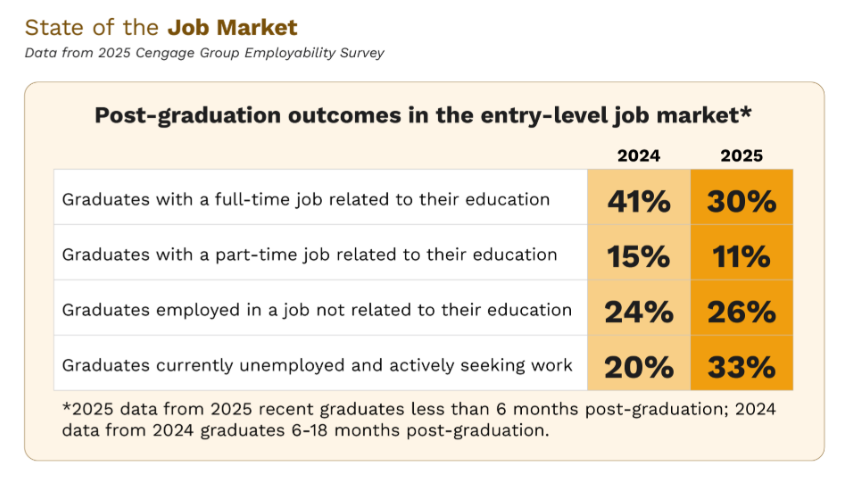Click the footnote about less than 6 months post-graduation
Viewport: 851px width, 480px height.
(x=419, y=410)
